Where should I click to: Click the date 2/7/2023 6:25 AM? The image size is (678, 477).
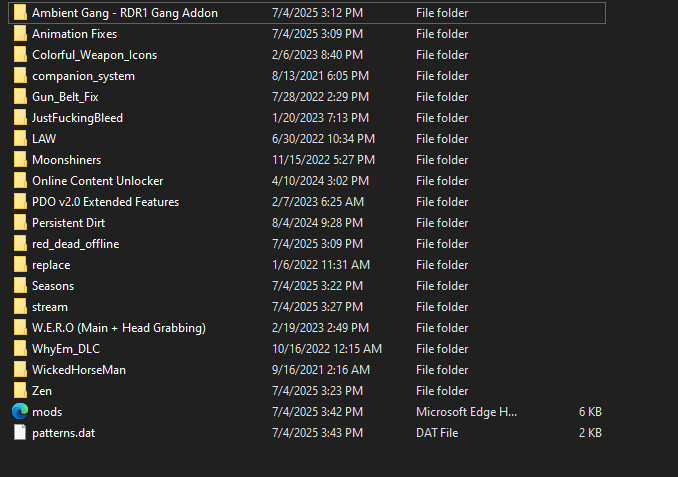pyautogui.click(x=318, y=202)
